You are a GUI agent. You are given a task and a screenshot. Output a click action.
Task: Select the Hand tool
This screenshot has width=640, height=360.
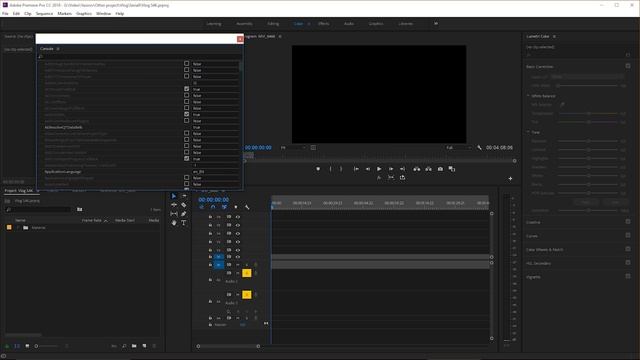(x=174, y=223)
